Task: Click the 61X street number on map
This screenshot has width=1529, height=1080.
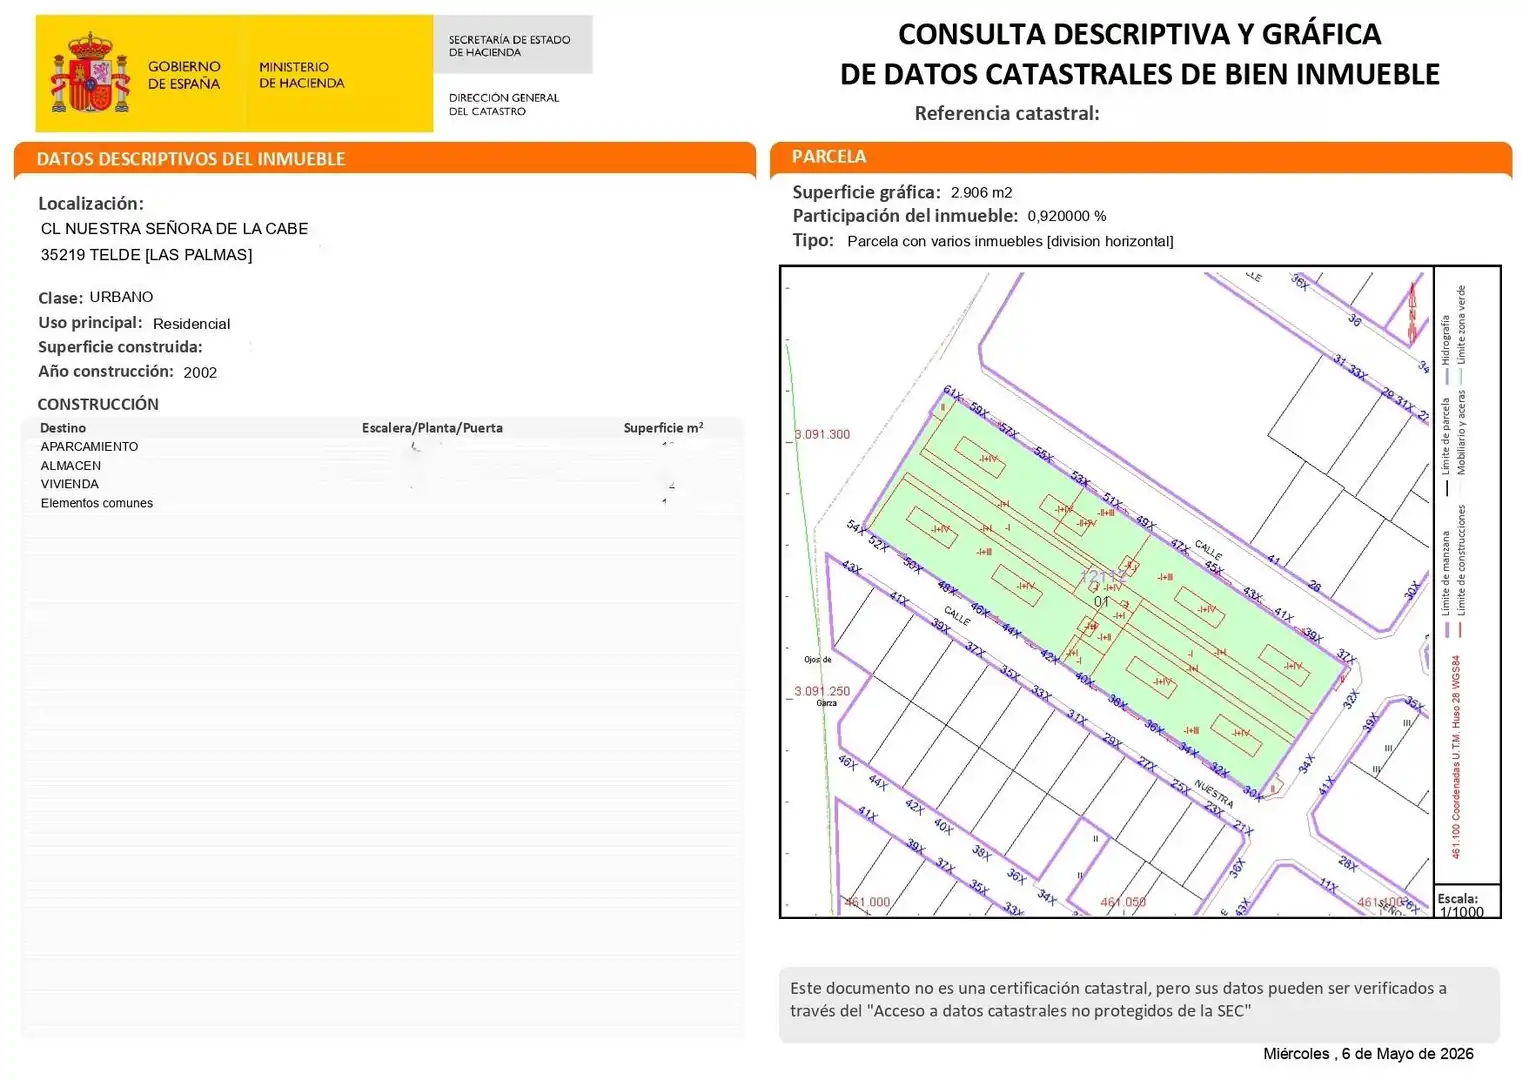Action: pyautogui.click(x=952, y=394)
